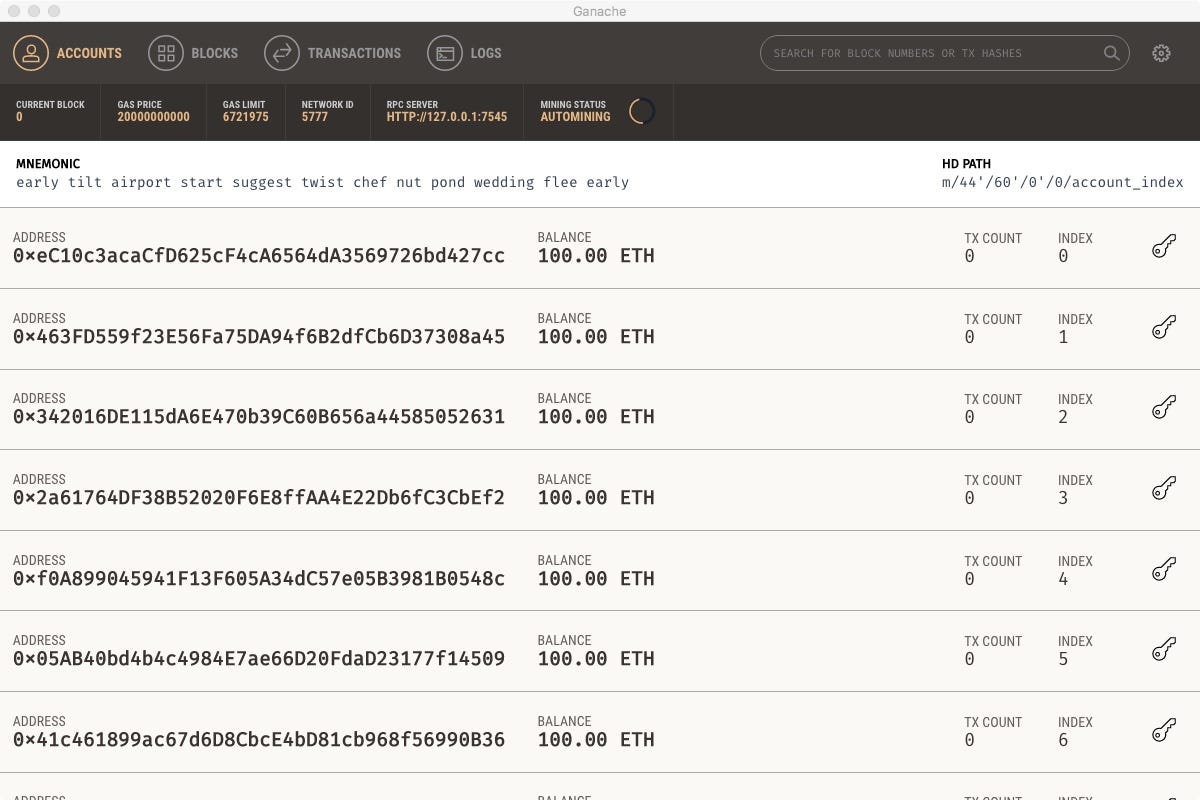Click the search magnifier icon

click(1111, 53)
